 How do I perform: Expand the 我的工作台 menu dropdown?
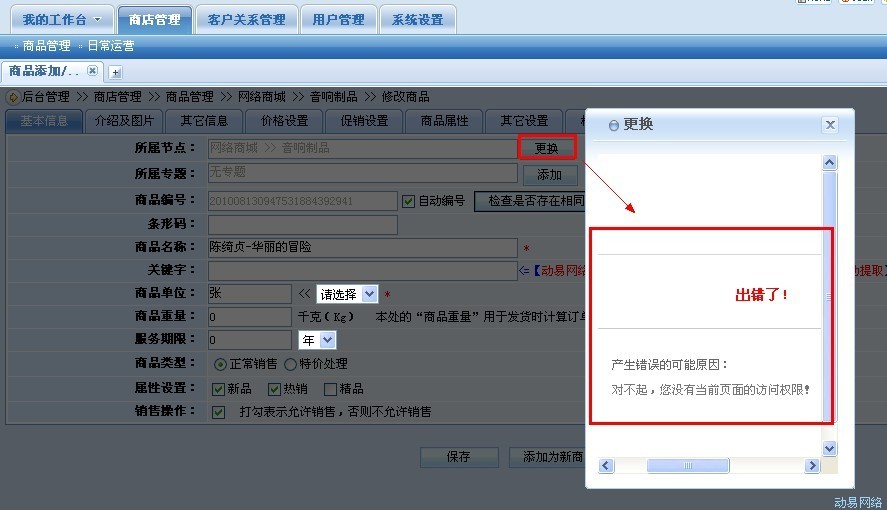pyautogui.click(x=97, y=20)
